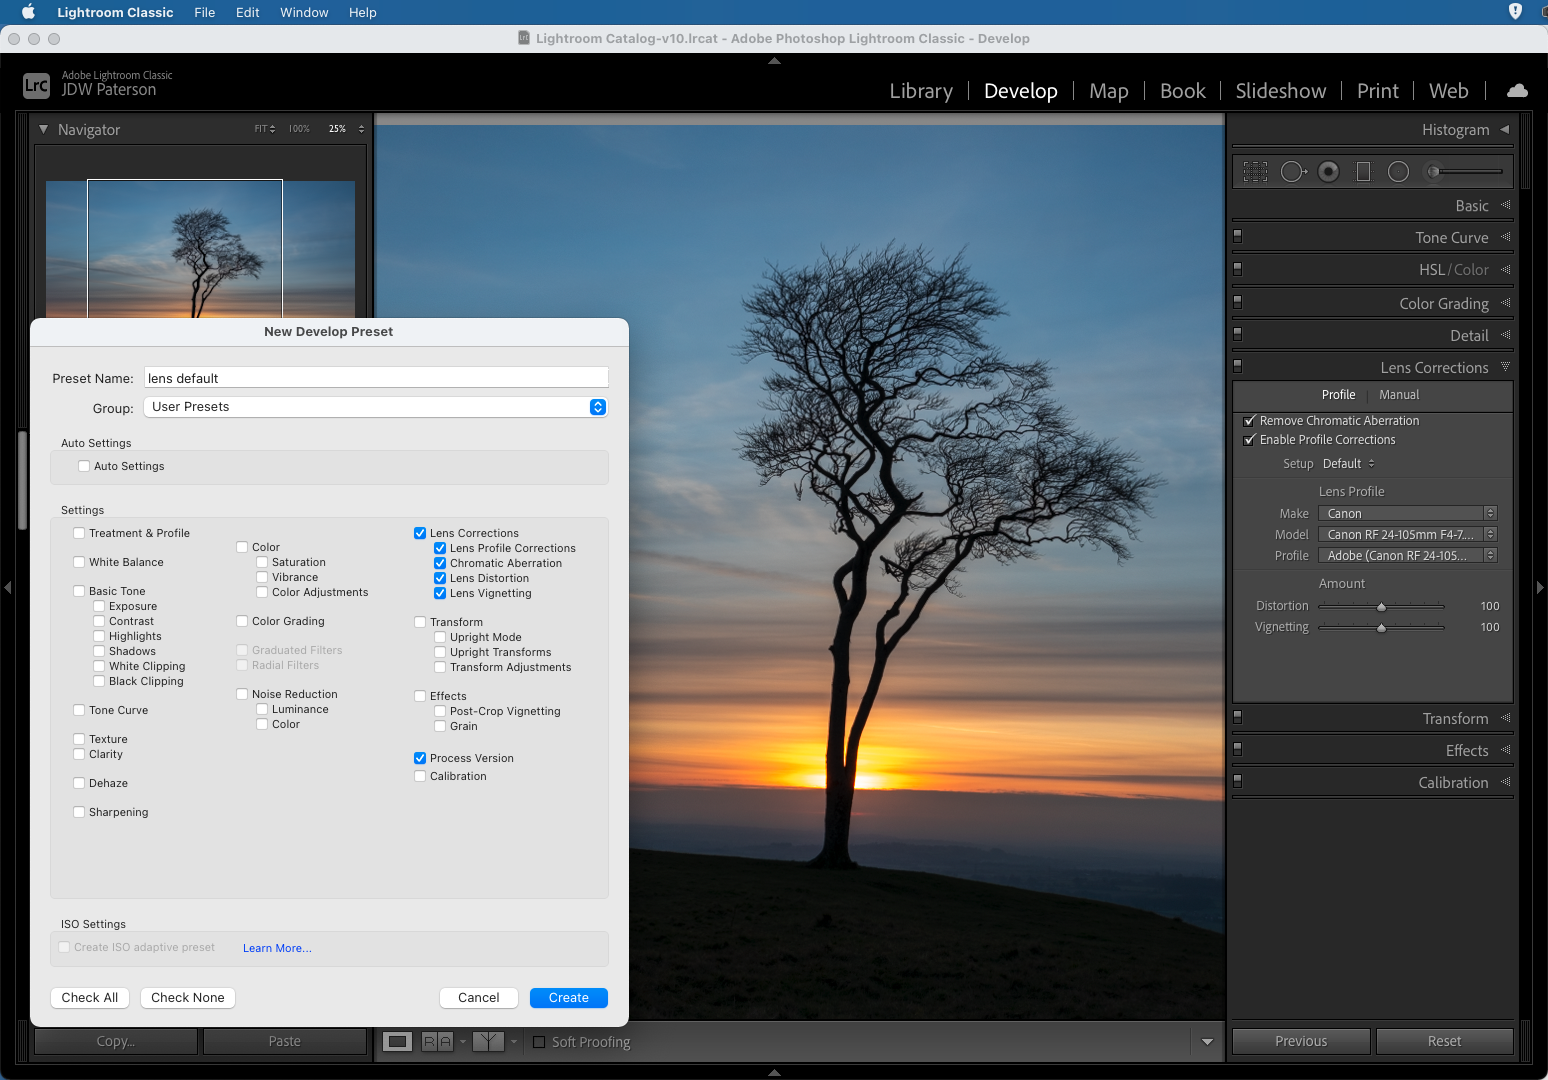The width and height of the screenshot is (1548, 1080).
Task: Expand the Basic panel
Action: coord(1505,205)
